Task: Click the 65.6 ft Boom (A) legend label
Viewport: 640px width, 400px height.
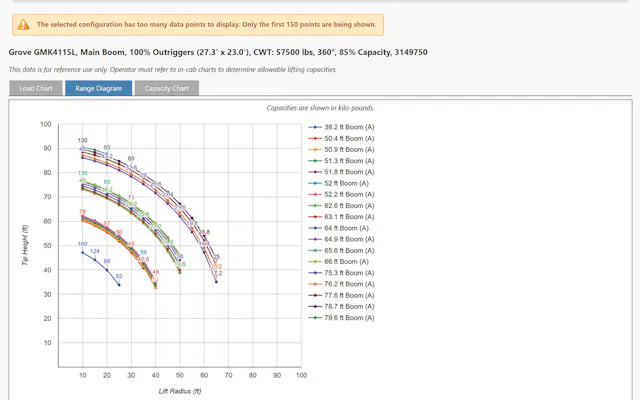Action: 349,251
